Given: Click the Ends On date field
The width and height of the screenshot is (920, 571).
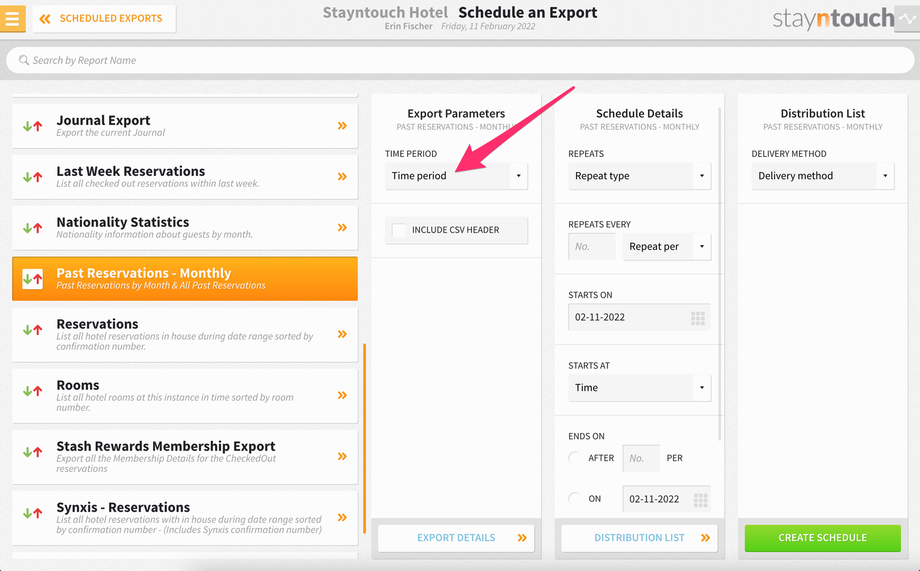Looking at the screenshot, I should pos(667,499).
